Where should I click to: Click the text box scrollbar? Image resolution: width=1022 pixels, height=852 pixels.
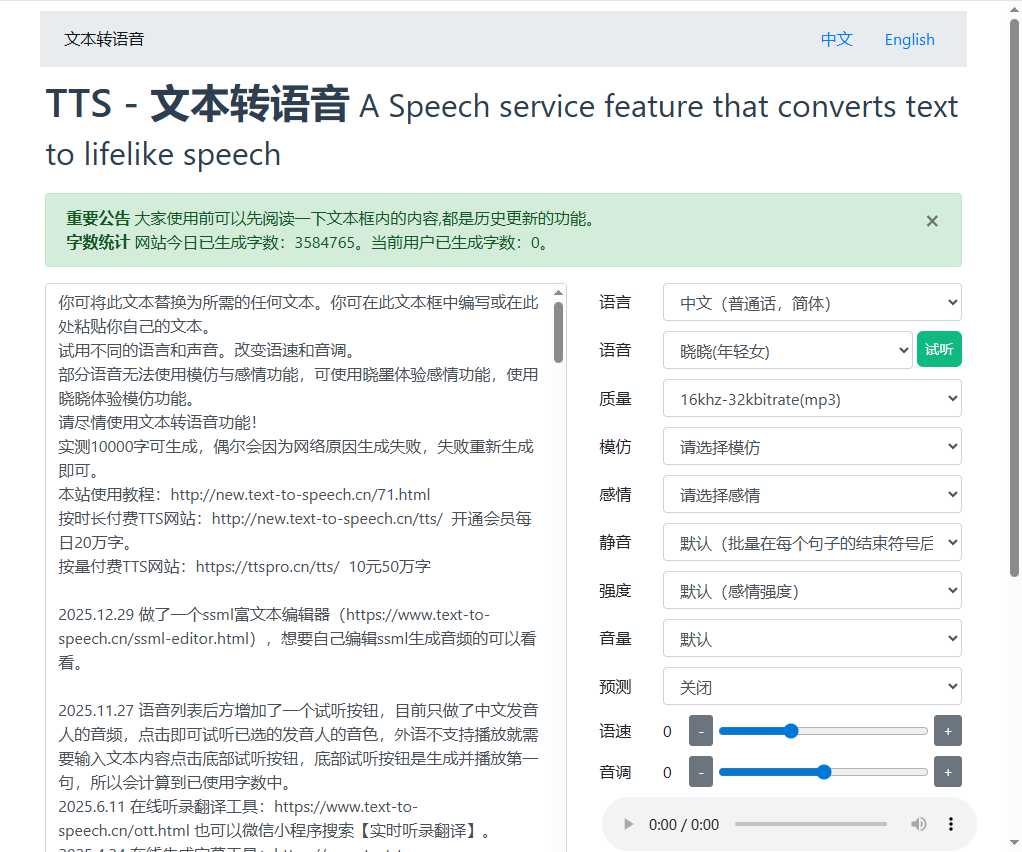[559, 330]
